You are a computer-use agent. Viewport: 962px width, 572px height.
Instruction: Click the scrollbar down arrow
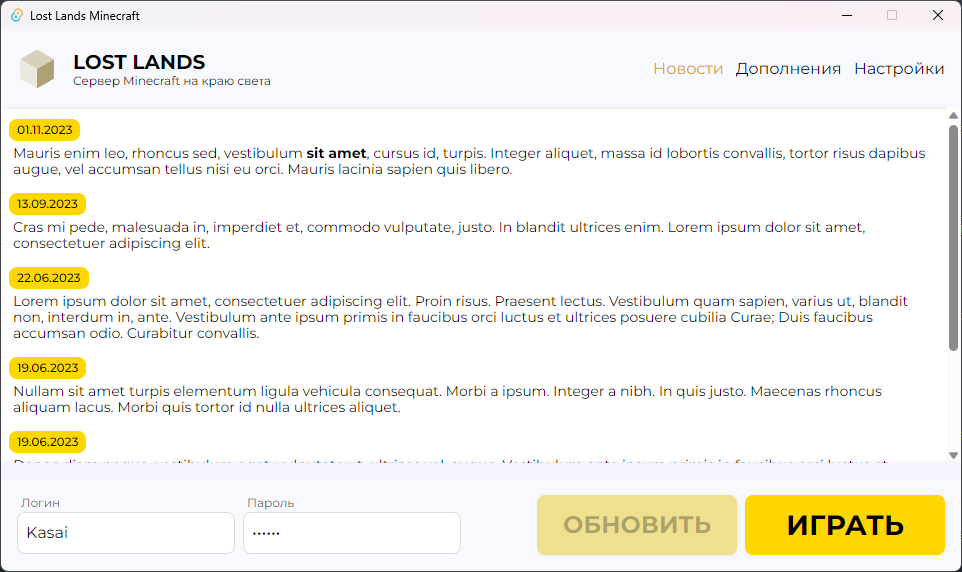coord(953,455)
